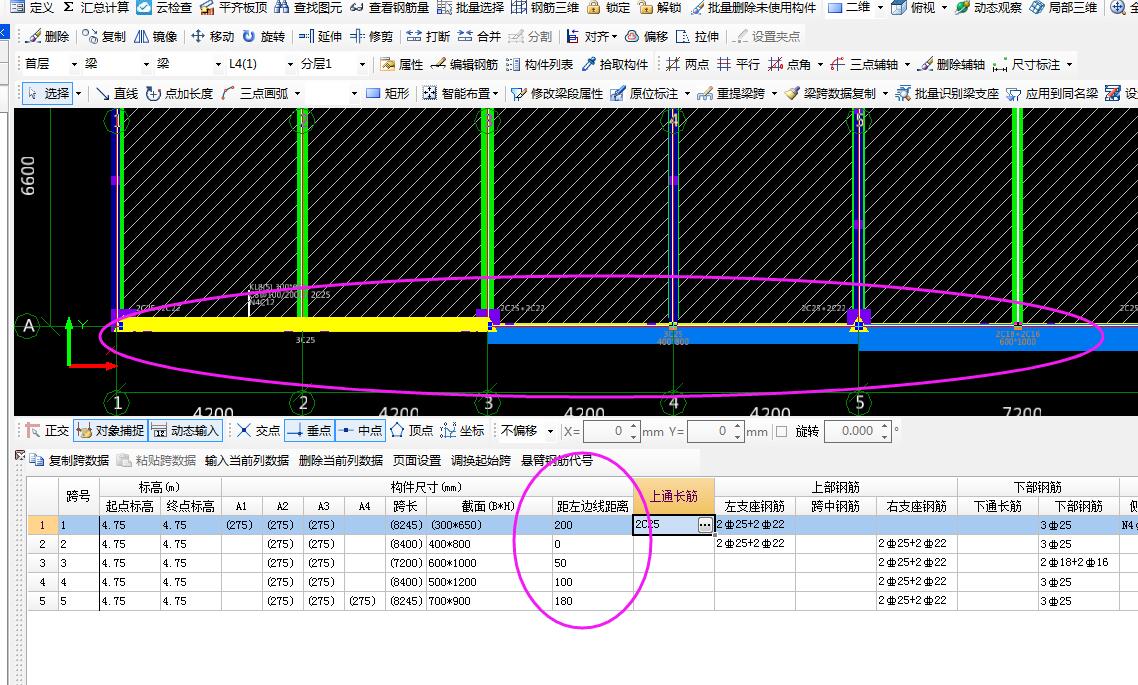The image size is (1138, 685).
Task: Expand 智能布置 dropdown arrow
Action: (496, 94)
